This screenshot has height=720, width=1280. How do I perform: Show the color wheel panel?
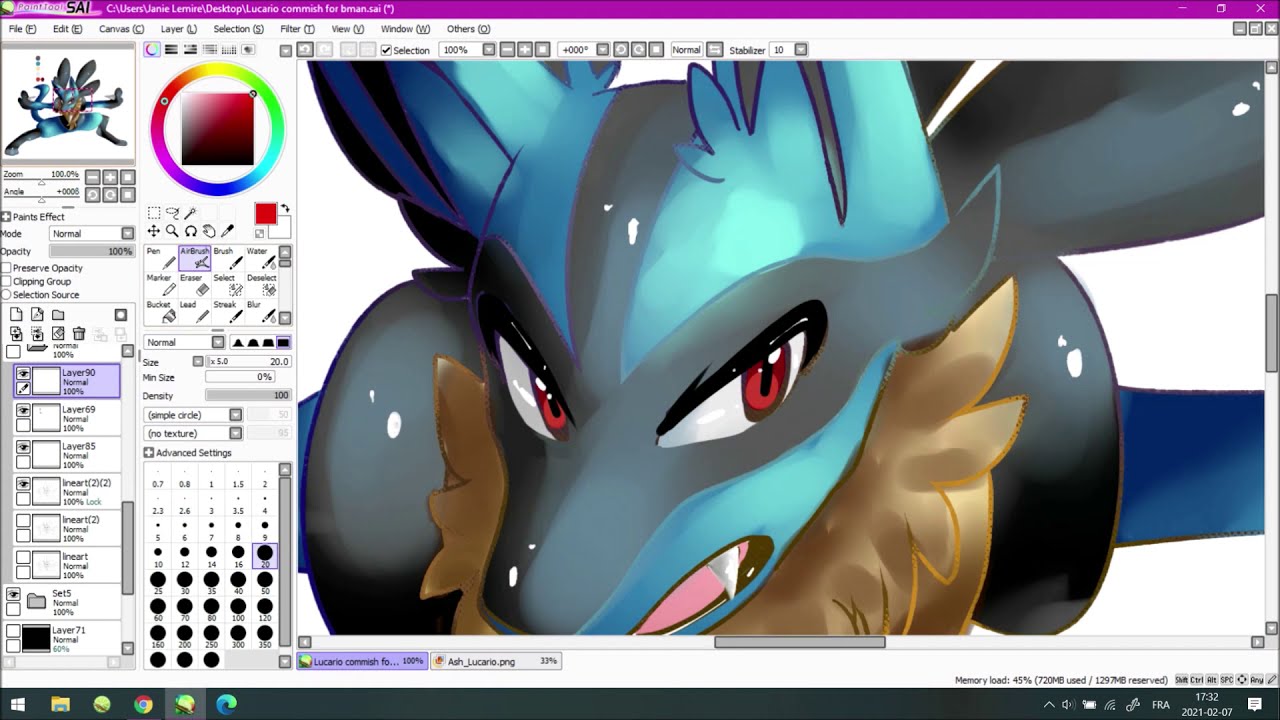coord(152,49)
